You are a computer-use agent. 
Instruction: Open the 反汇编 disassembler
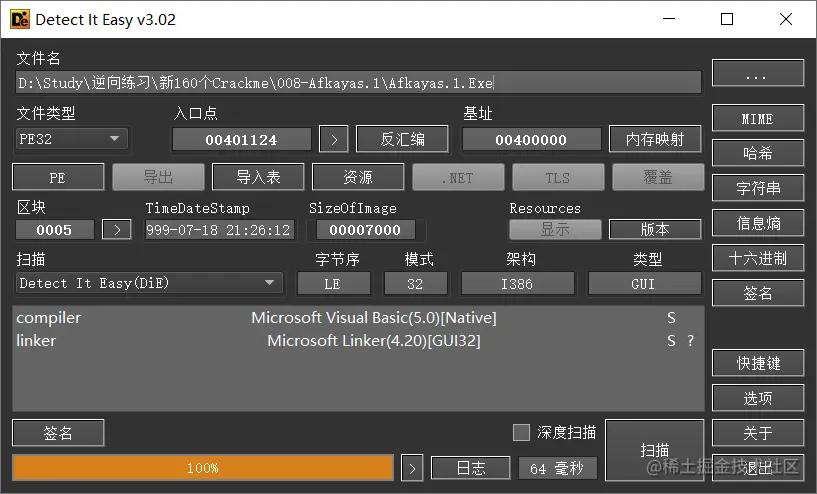(x=402, y=139)
